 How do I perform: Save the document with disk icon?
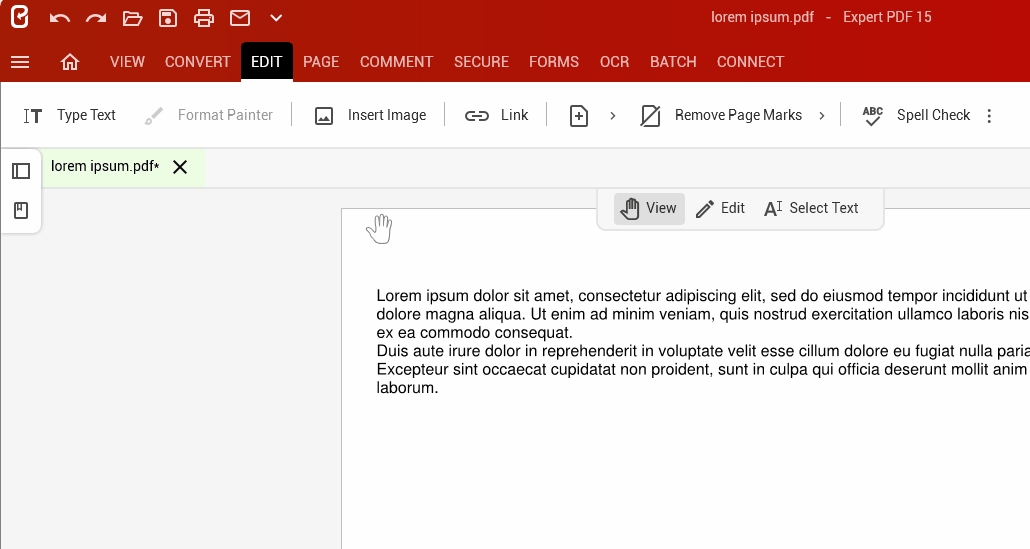point(168,18)
